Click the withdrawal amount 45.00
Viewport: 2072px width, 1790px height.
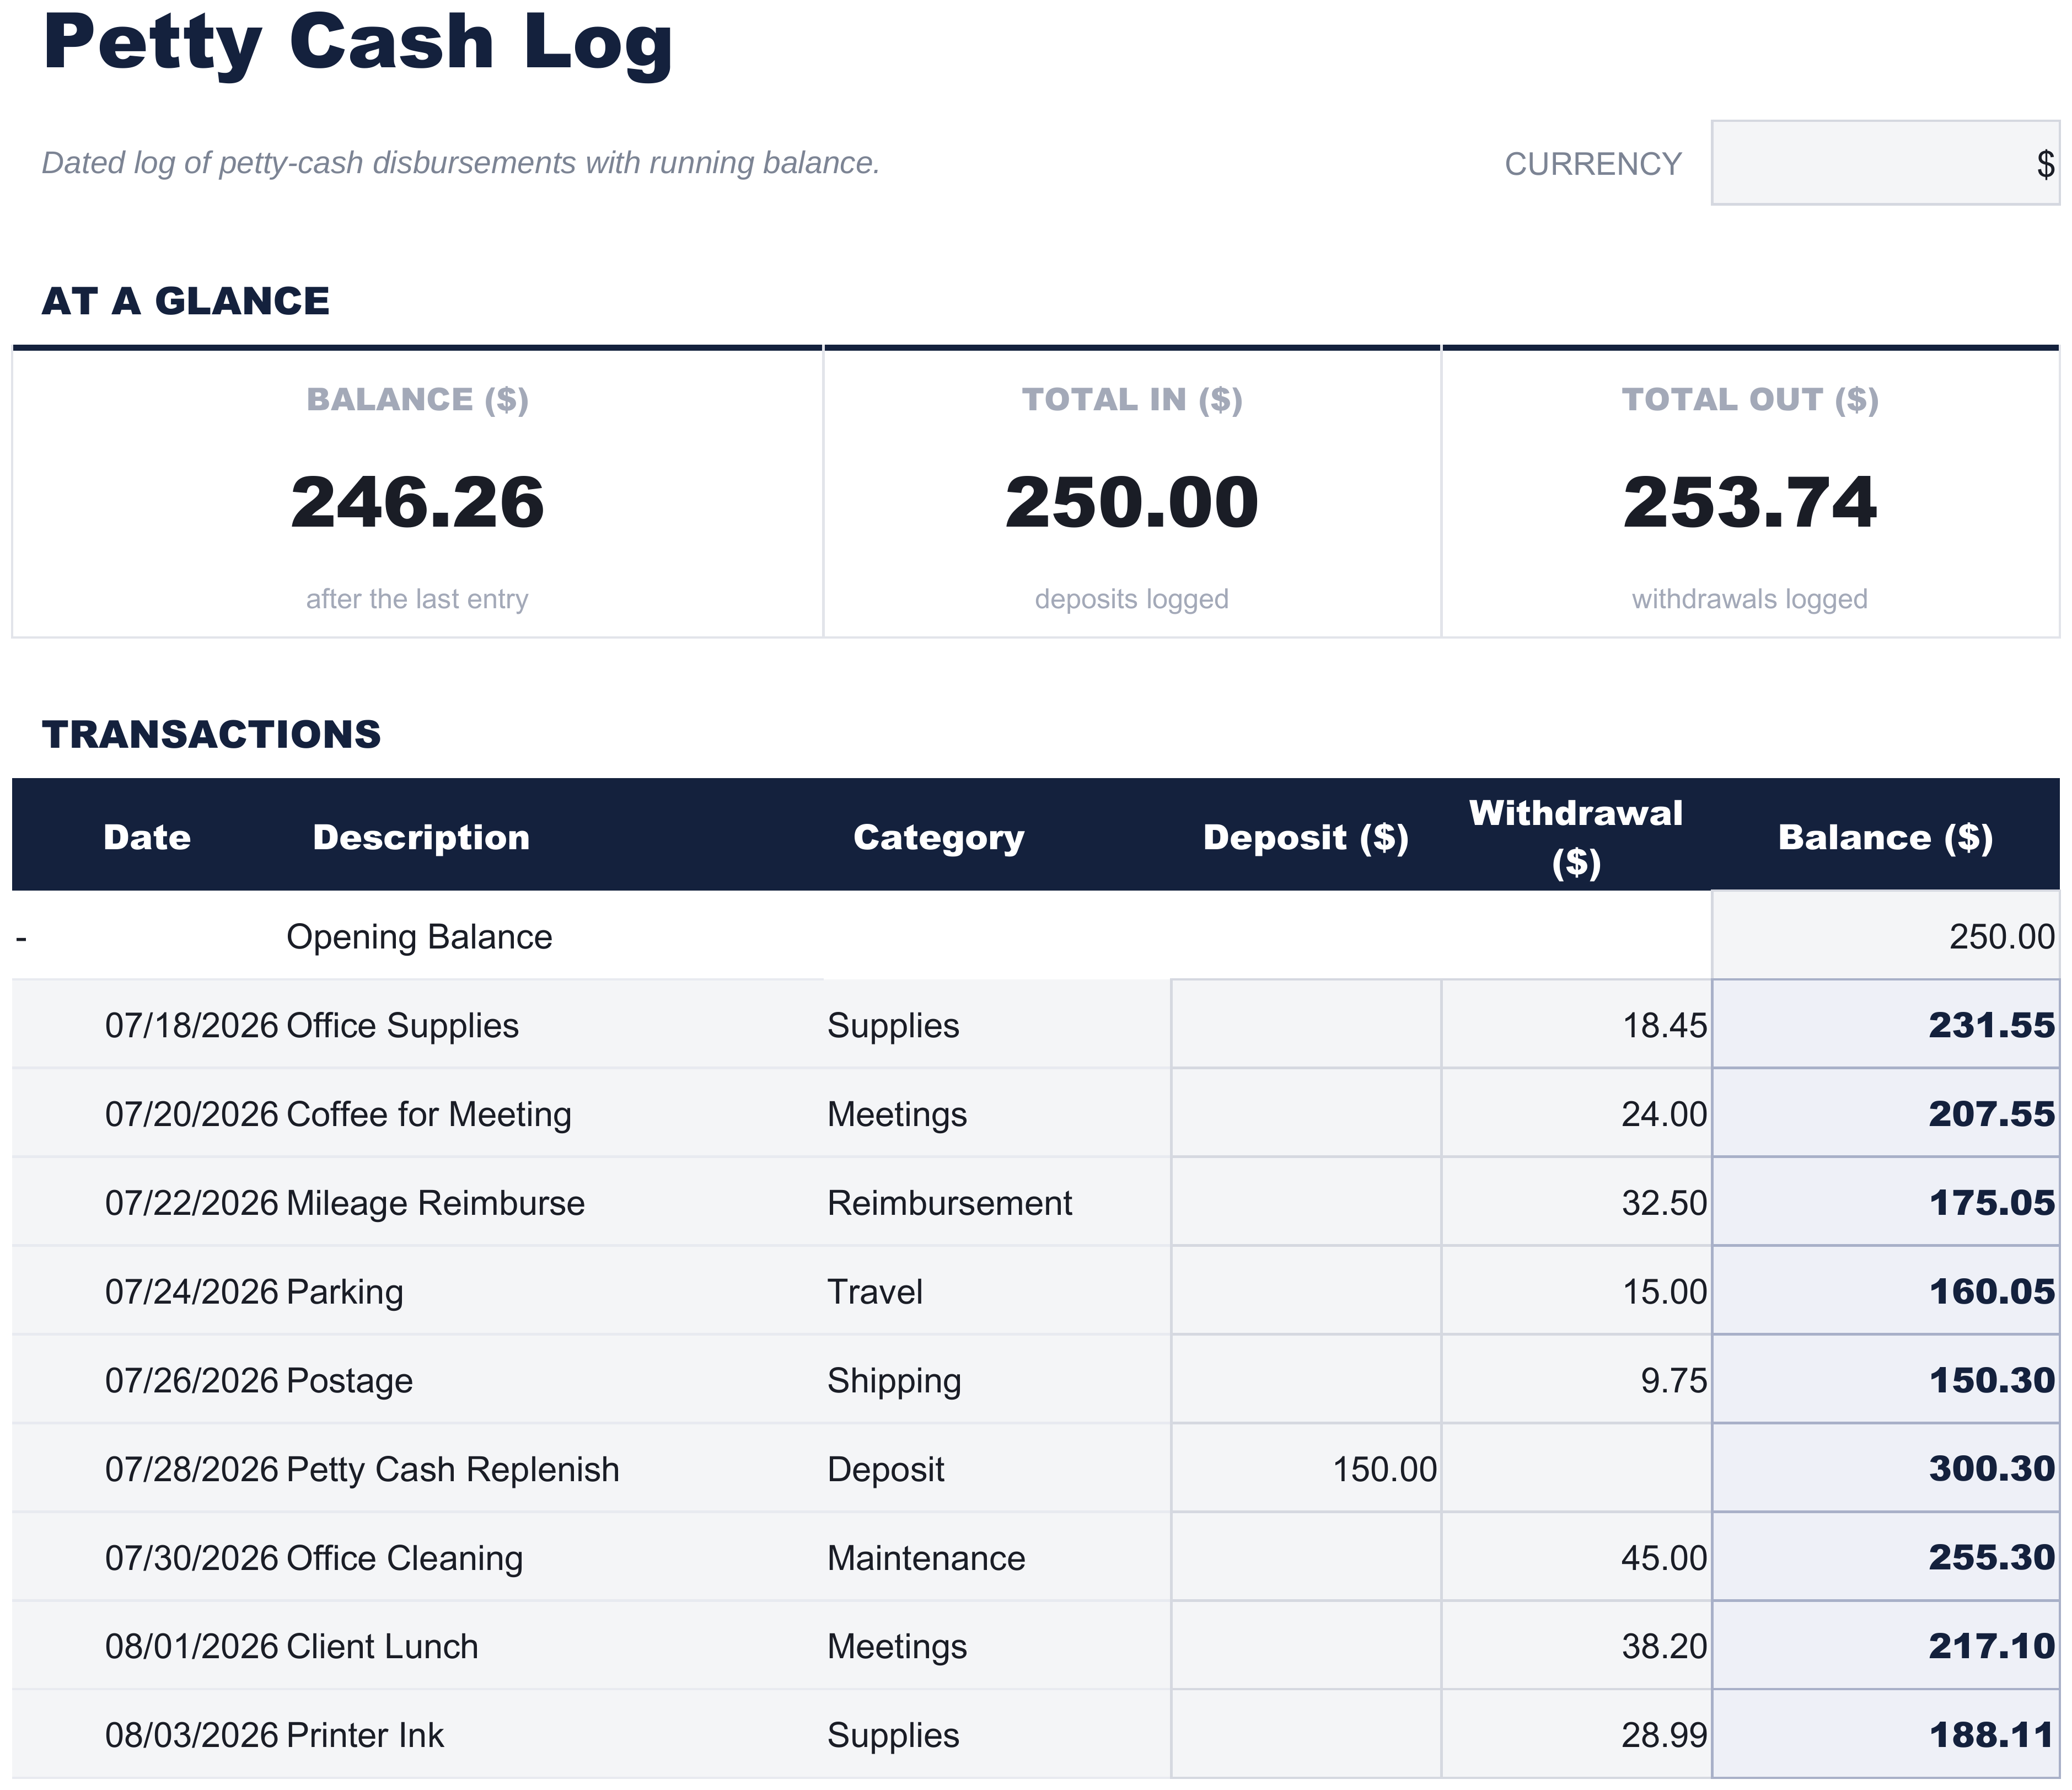click(x=1576, y=1557)
